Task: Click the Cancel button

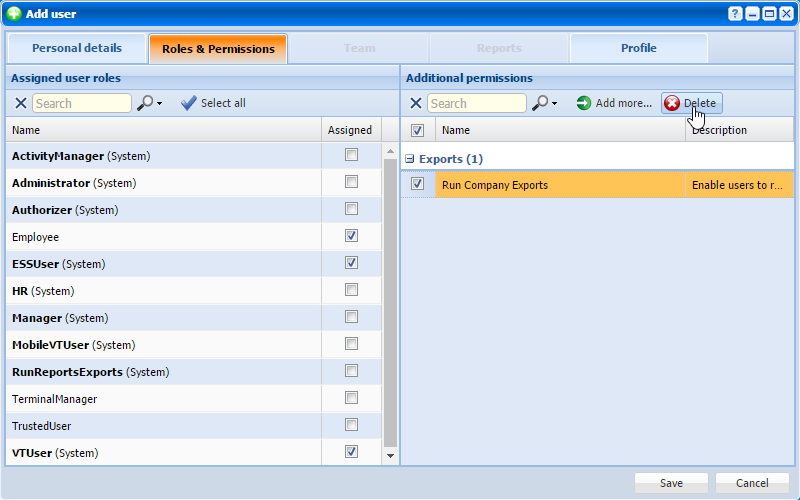Action: click(x=751, y=483)
